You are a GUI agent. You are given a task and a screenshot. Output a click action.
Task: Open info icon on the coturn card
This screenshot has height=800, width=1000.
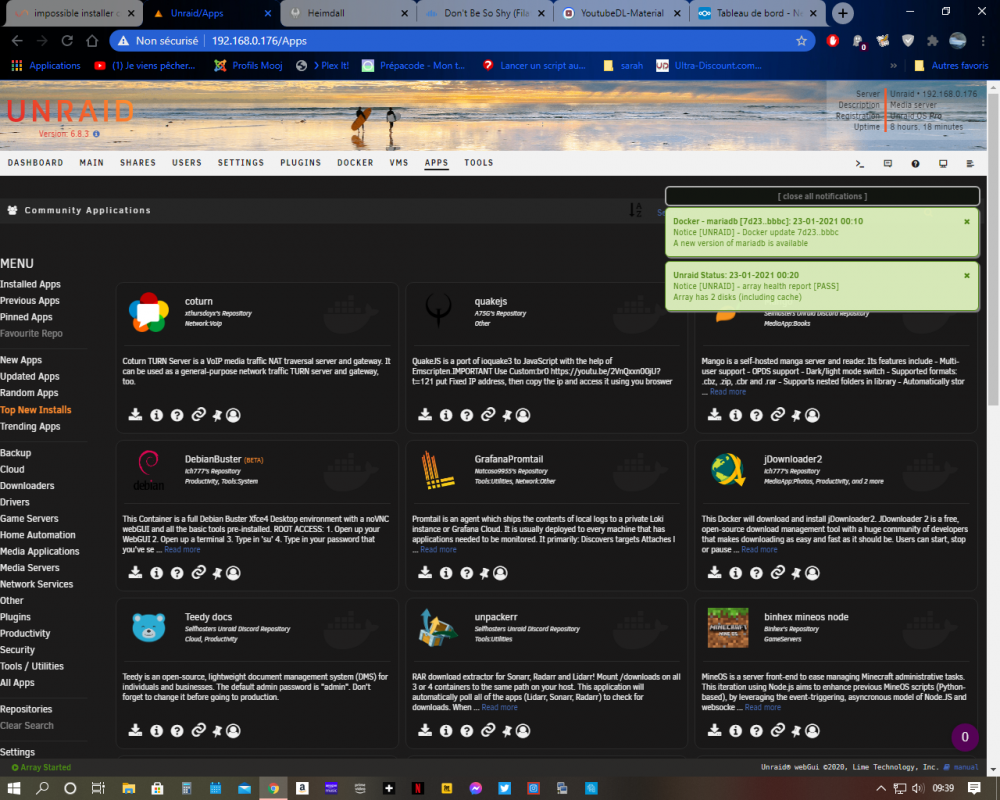pos(156,415)
